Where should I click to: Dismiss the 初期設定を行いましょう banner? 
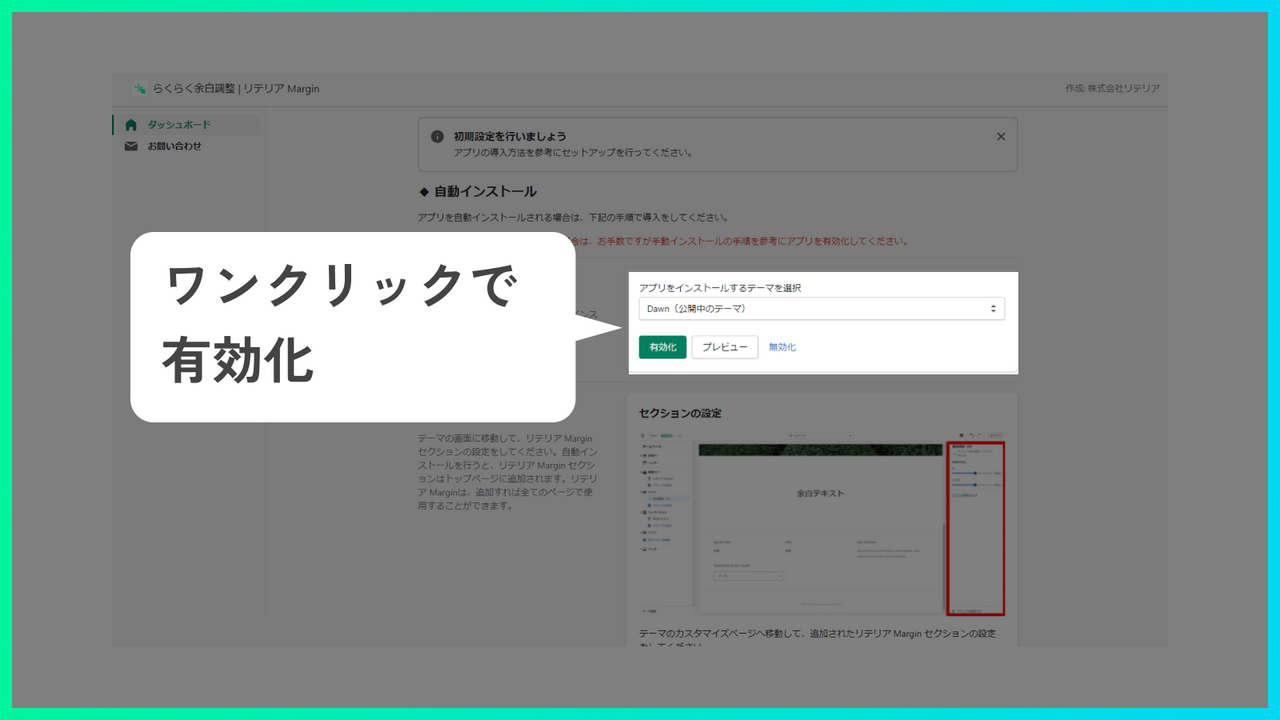pyautogui.click(x=1001, y=136)
